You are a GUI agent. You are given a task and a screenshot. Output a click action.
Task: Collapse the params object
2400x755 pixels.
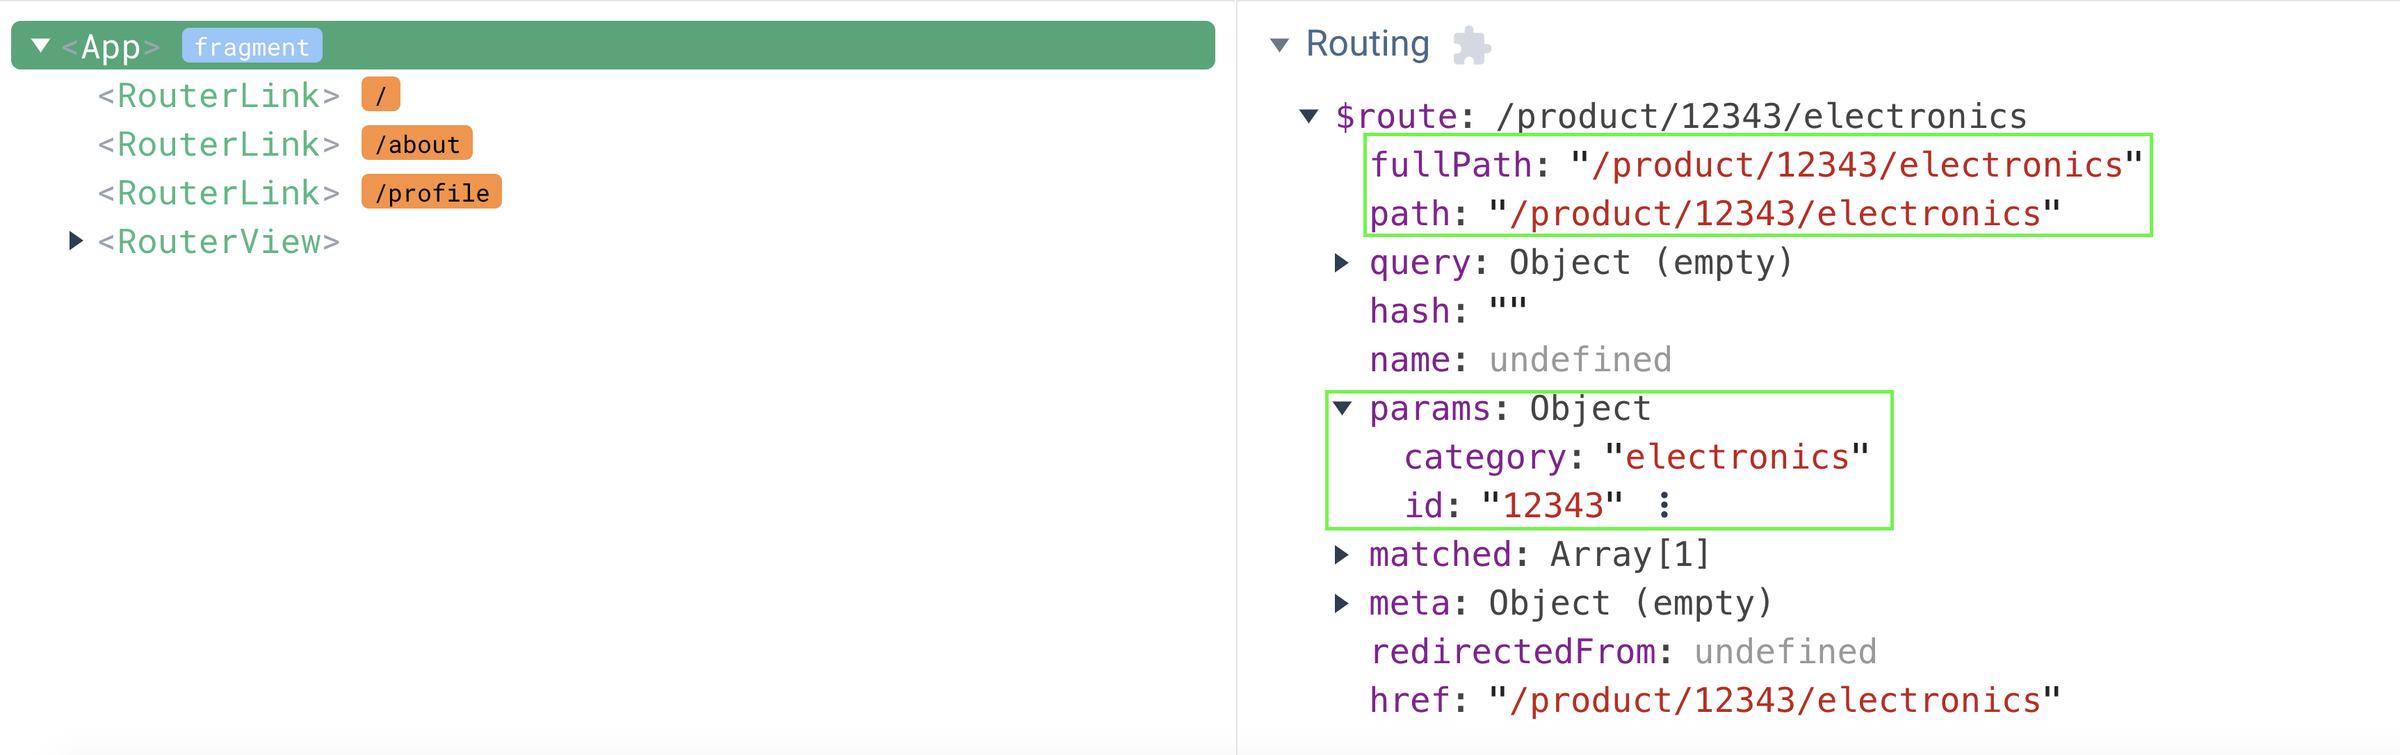pyautogui.click(x=1343, y=408)
